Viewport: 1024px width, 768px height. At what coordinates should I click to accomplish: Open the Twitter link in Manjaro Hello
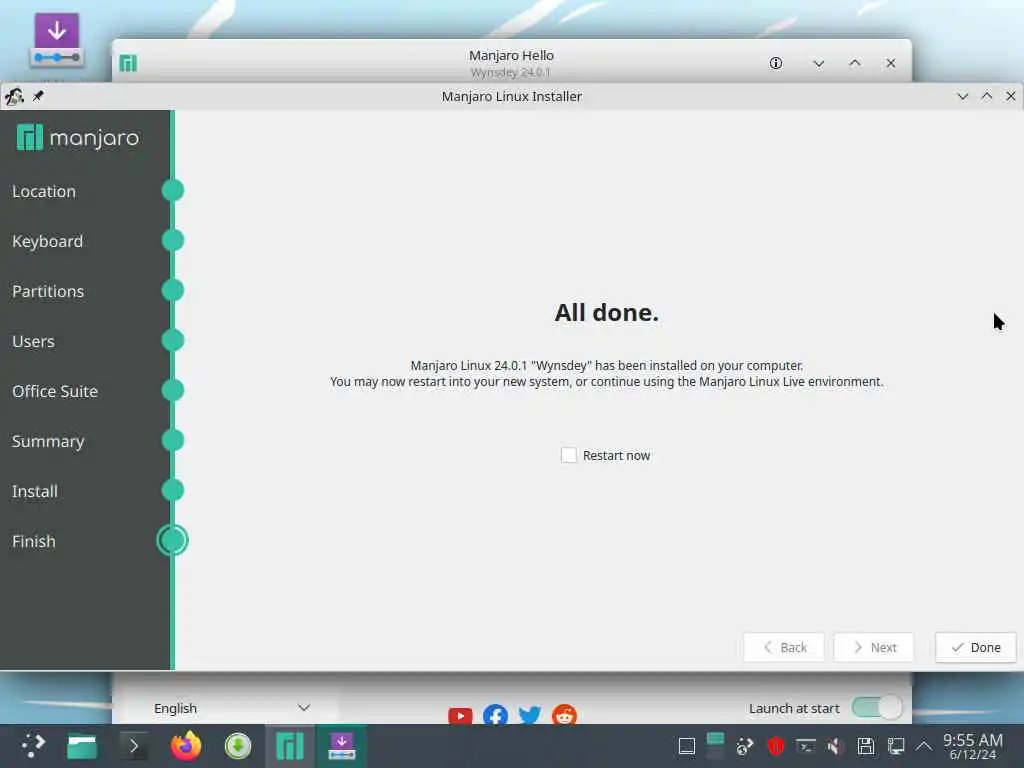530,716
